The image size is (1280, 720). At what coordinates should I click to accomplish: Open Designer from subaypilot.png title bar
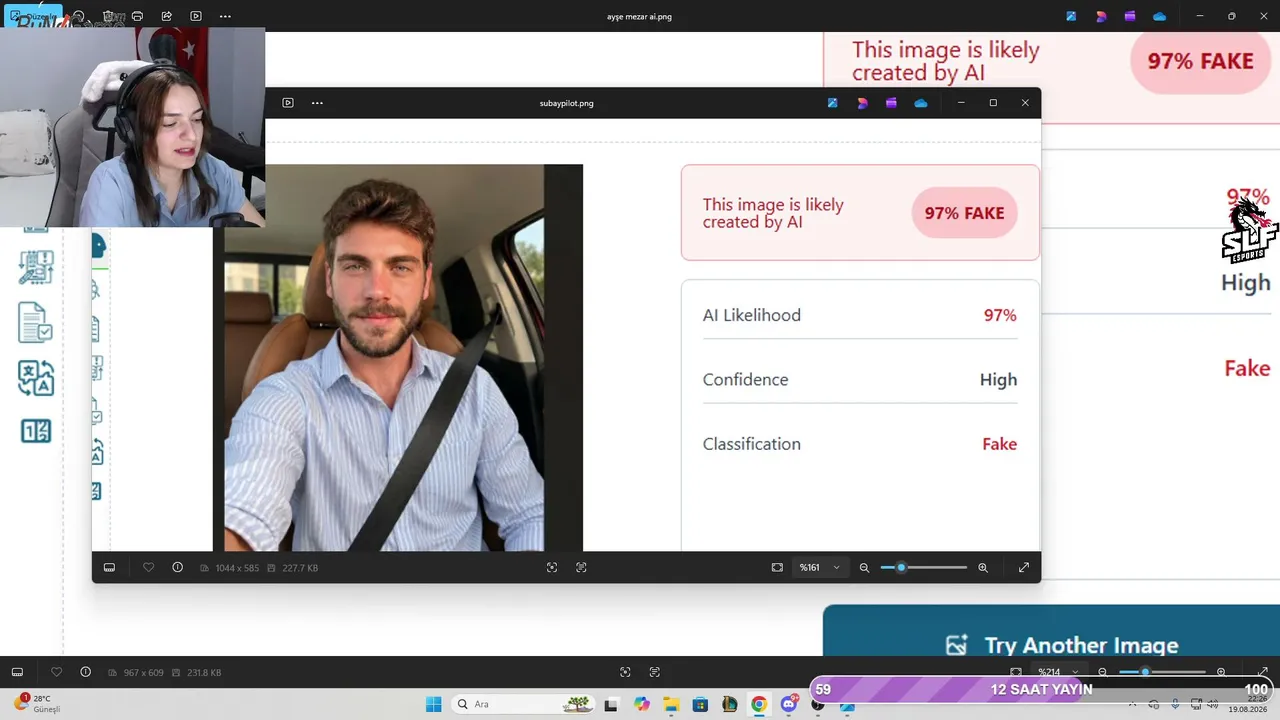pyautogui.click(x=832, y=103)
